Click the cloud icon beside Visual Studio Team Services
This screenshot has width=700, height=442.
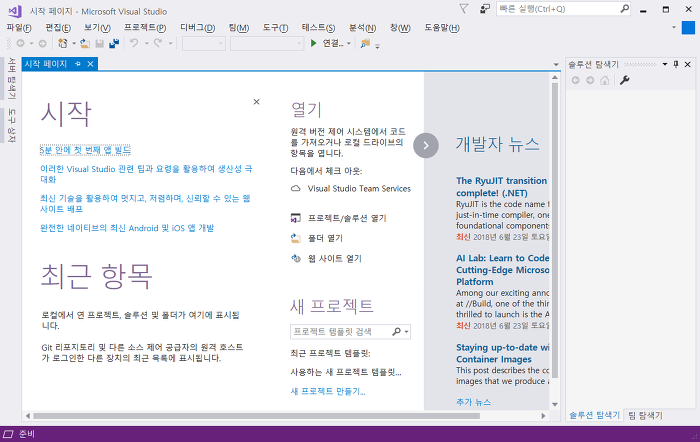point(296,188)
